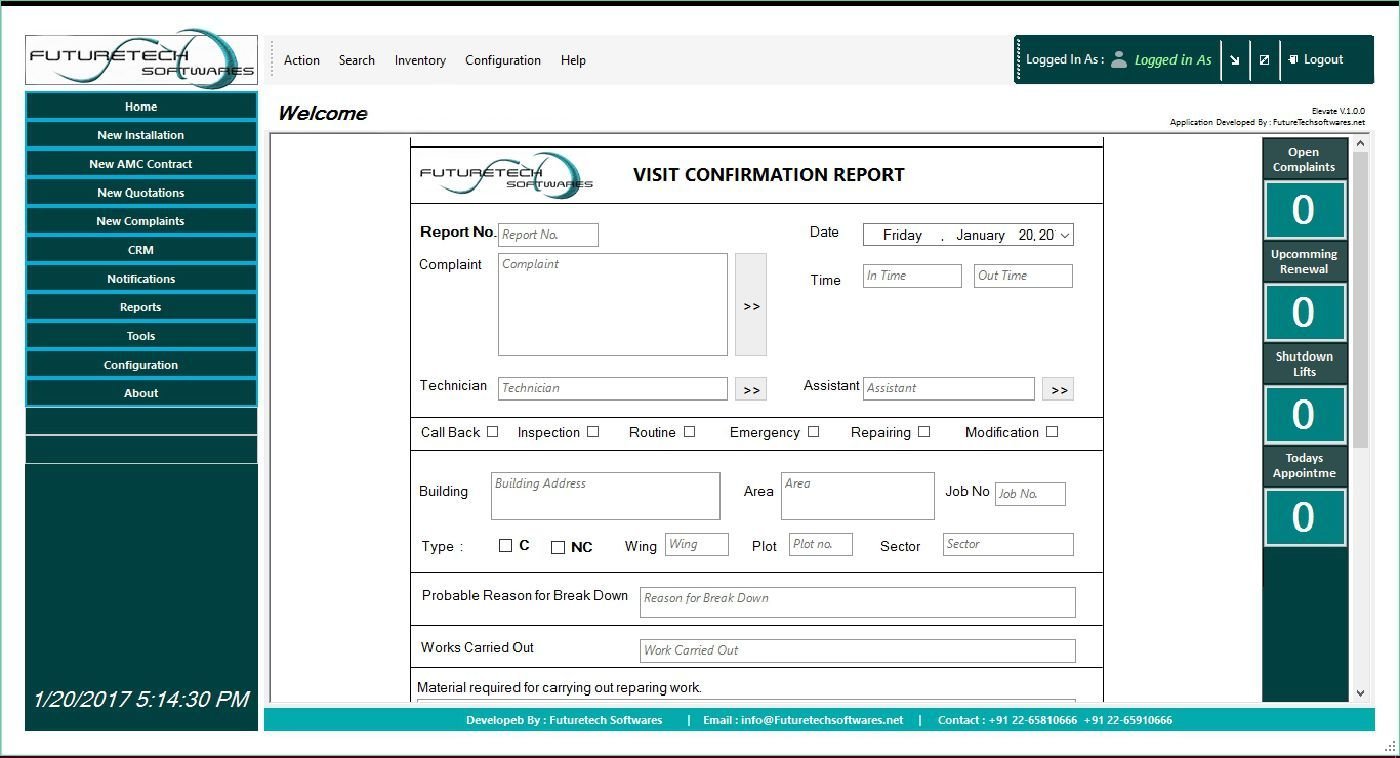Tick the NC type checkbox
This screenshot has height=758, width=1400.
click(x=558, y=547)
